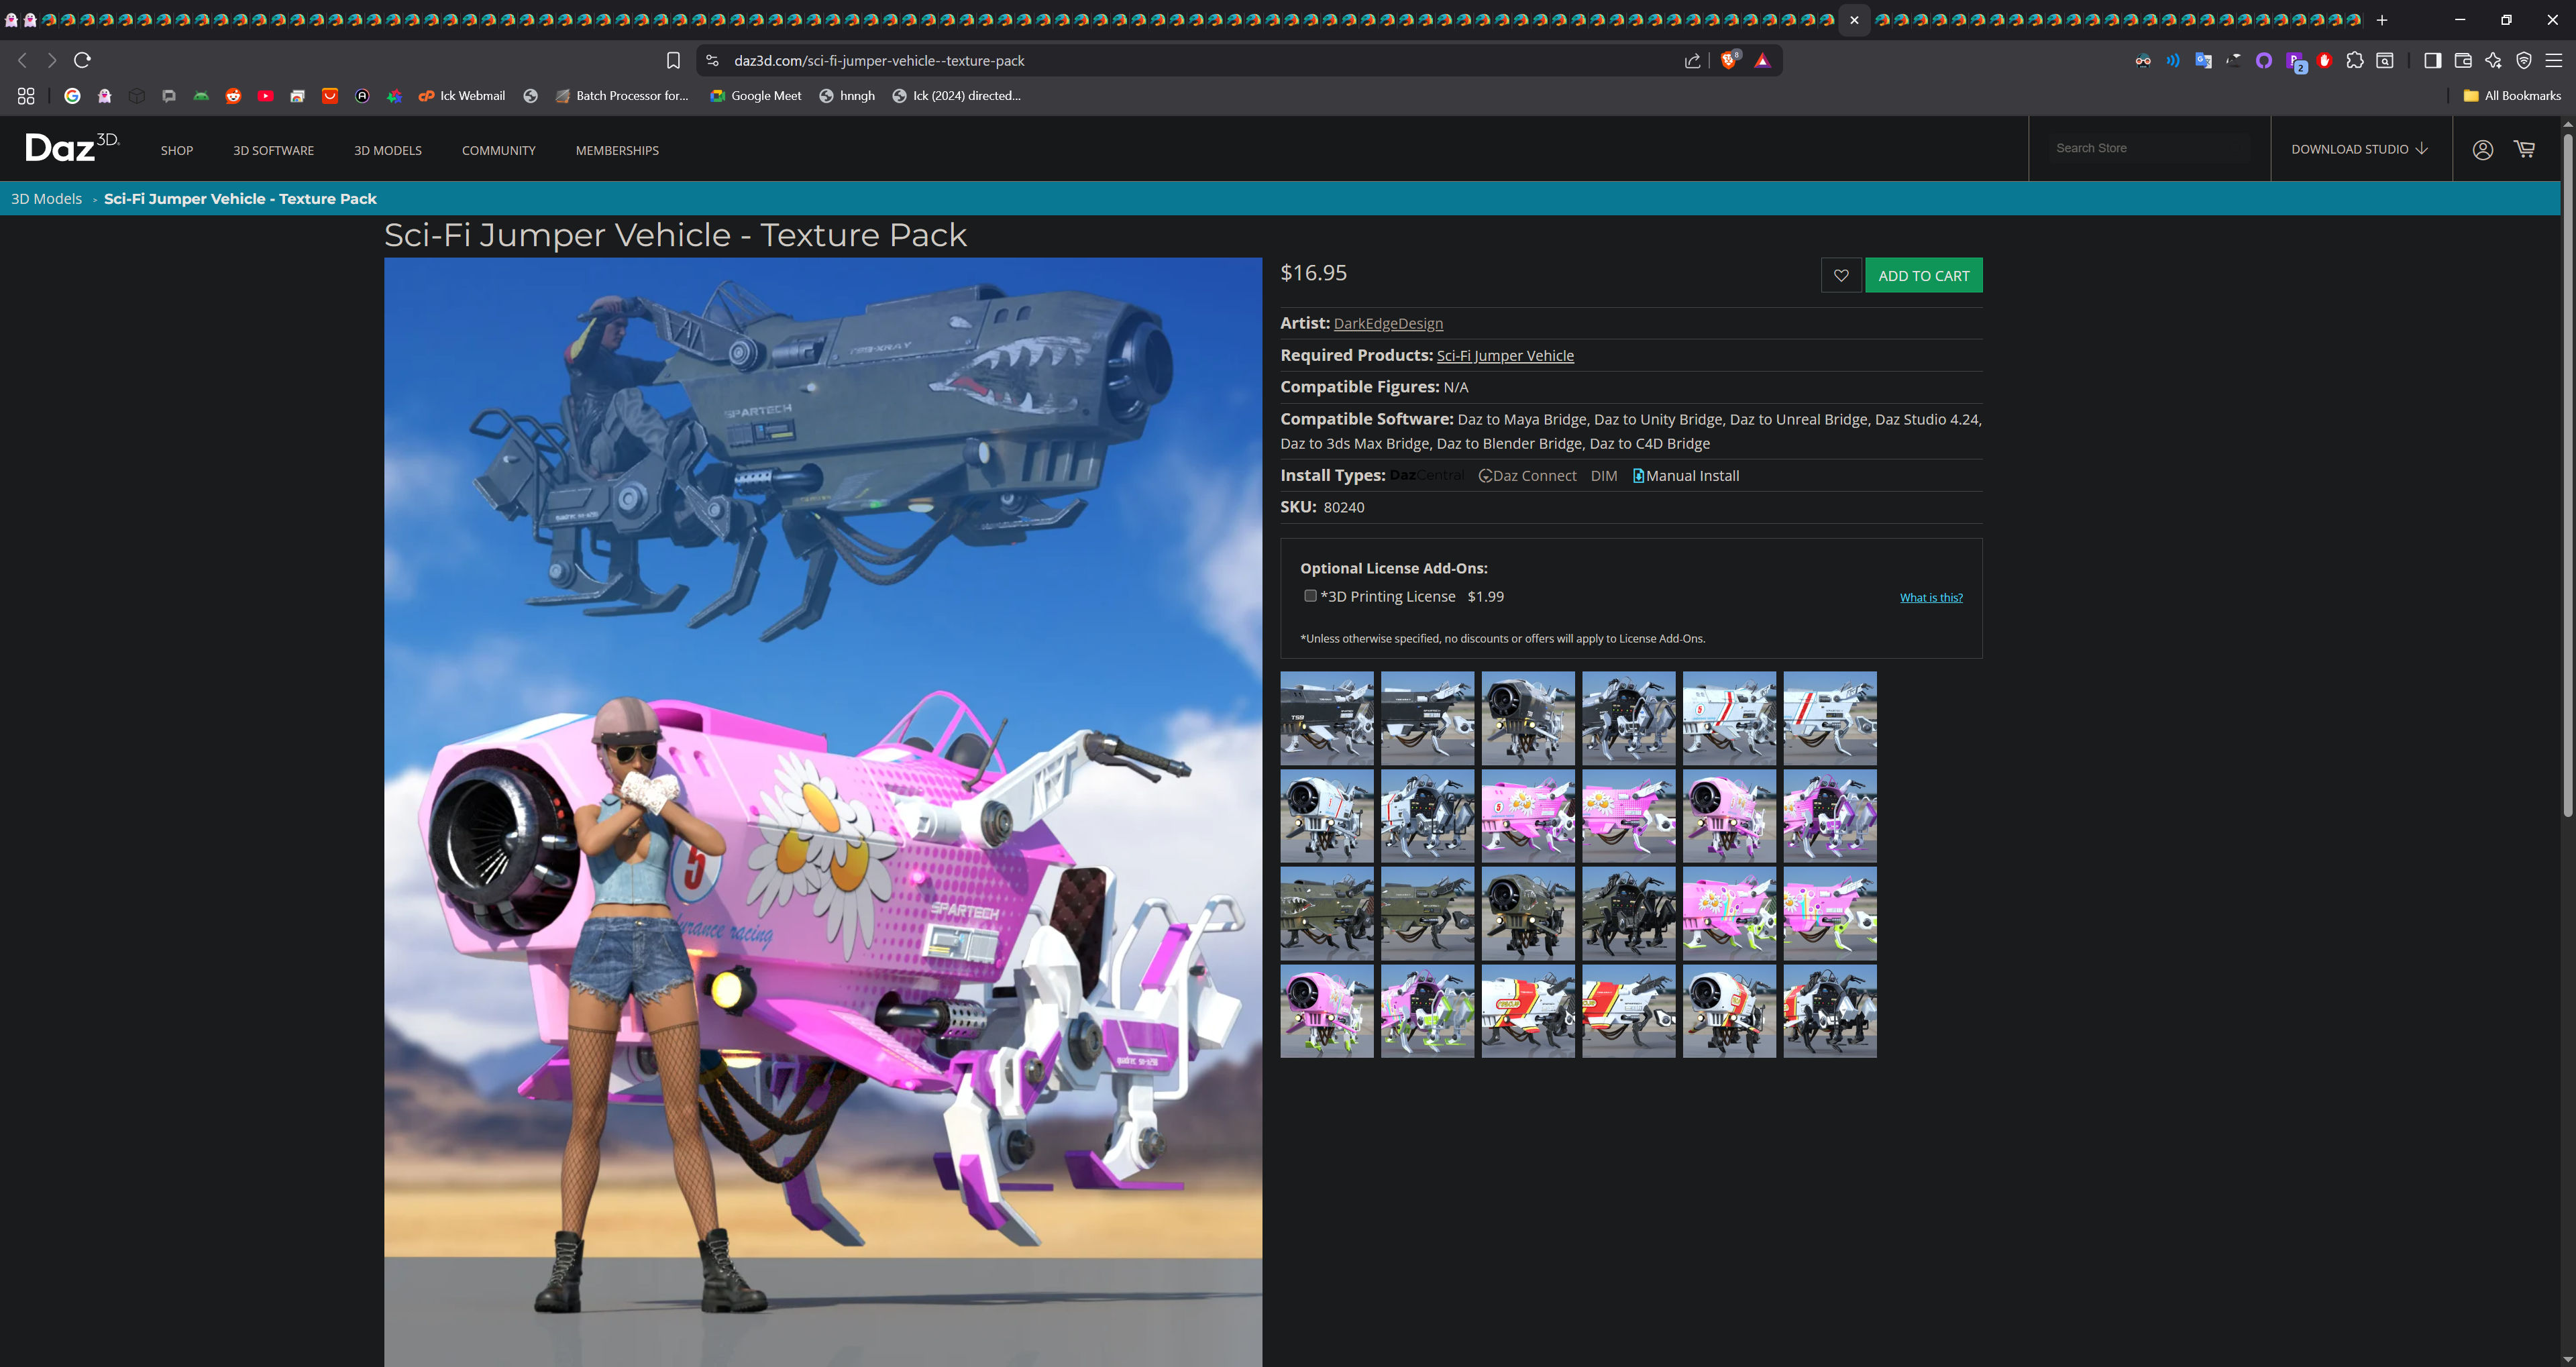Viewport: 2576px width, 1367px height.
Task: View the first thumbnail, top row of gallery
Action: point(1327,718)
